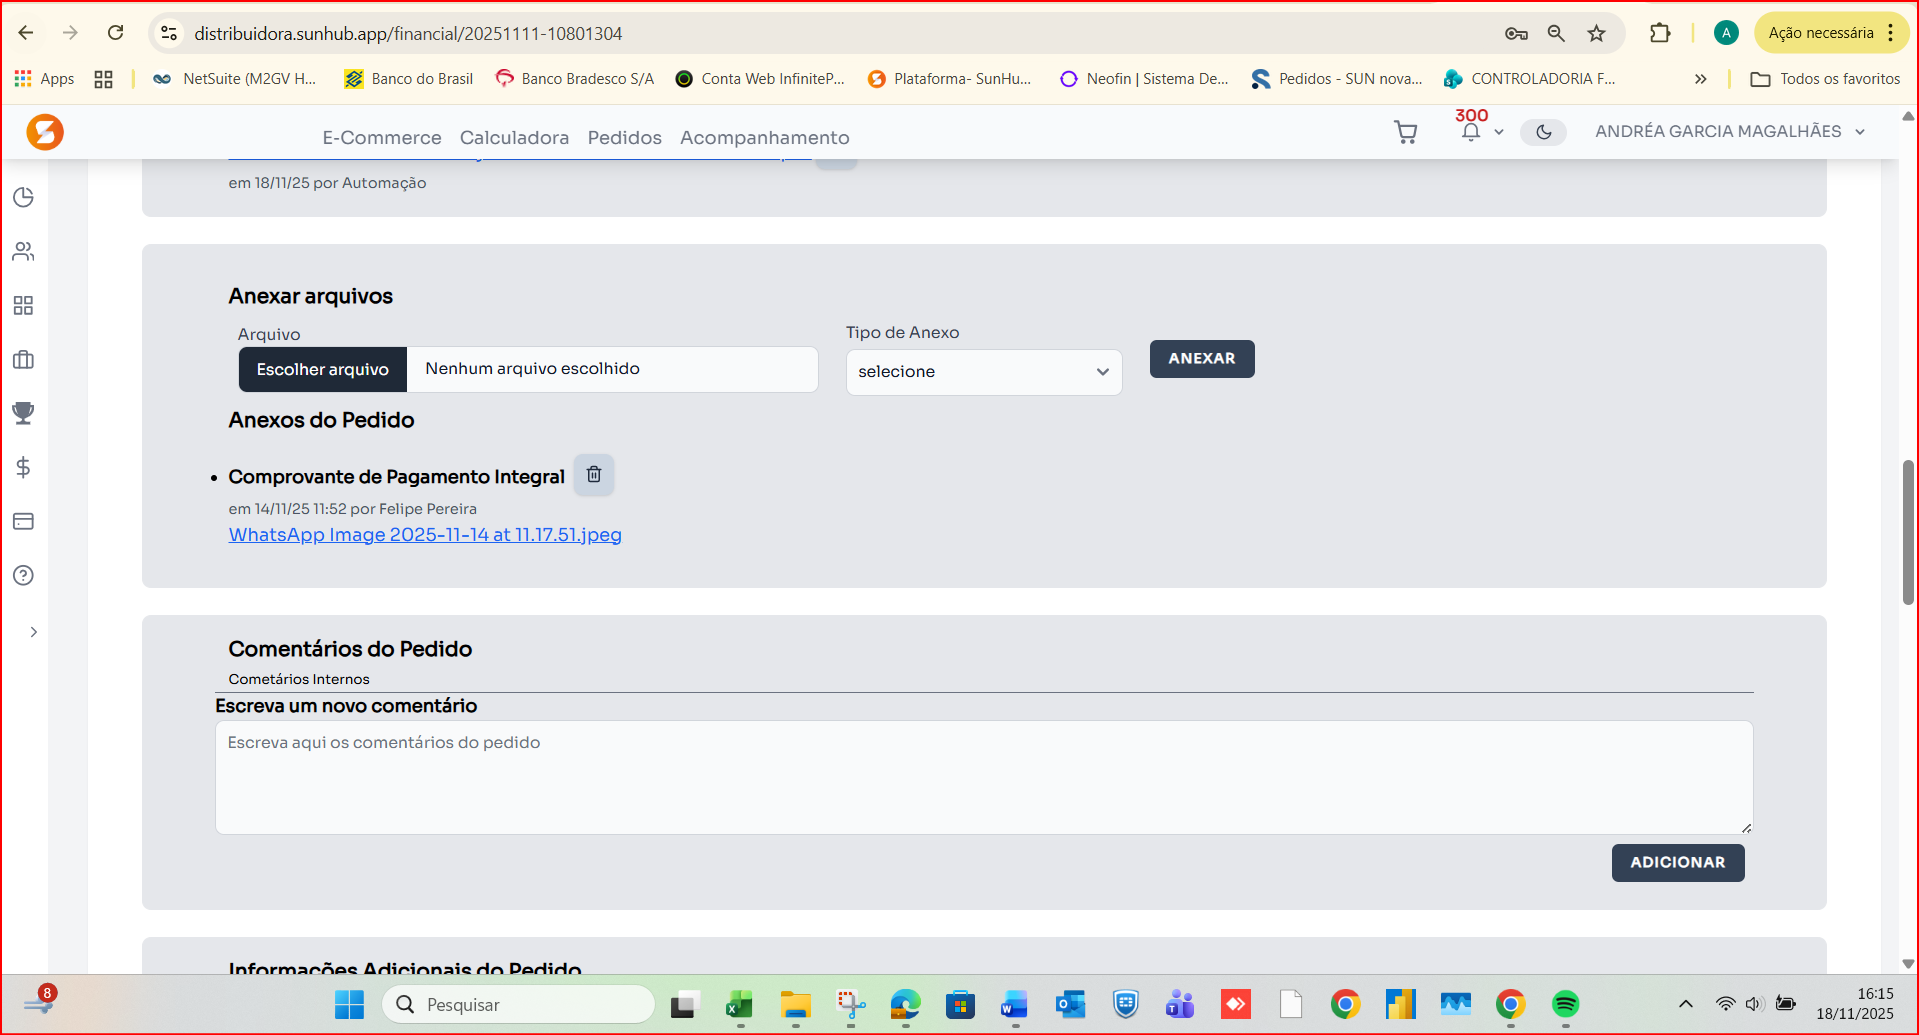
Task: Open the Tipo de Anexo dropdown
Action: coord(983,372)
